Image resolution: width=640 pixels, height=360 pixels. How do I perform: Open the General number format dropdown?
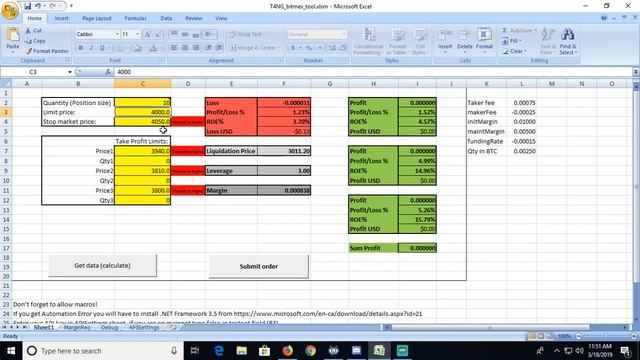[x=344, y=34]
